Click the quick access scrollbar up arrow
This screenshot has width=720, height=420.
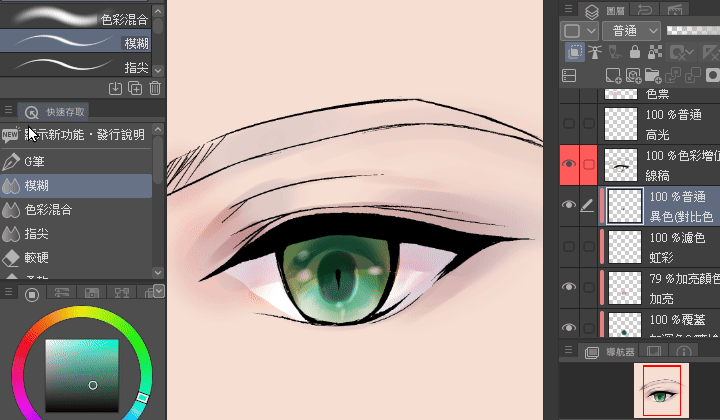point(158,129)
